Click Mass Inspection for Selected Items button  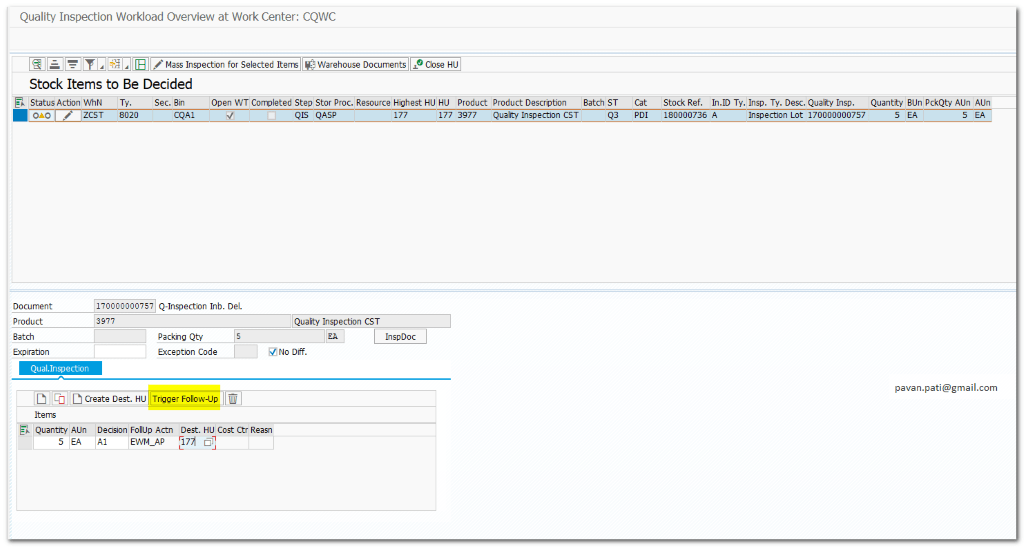coord(225,64)
